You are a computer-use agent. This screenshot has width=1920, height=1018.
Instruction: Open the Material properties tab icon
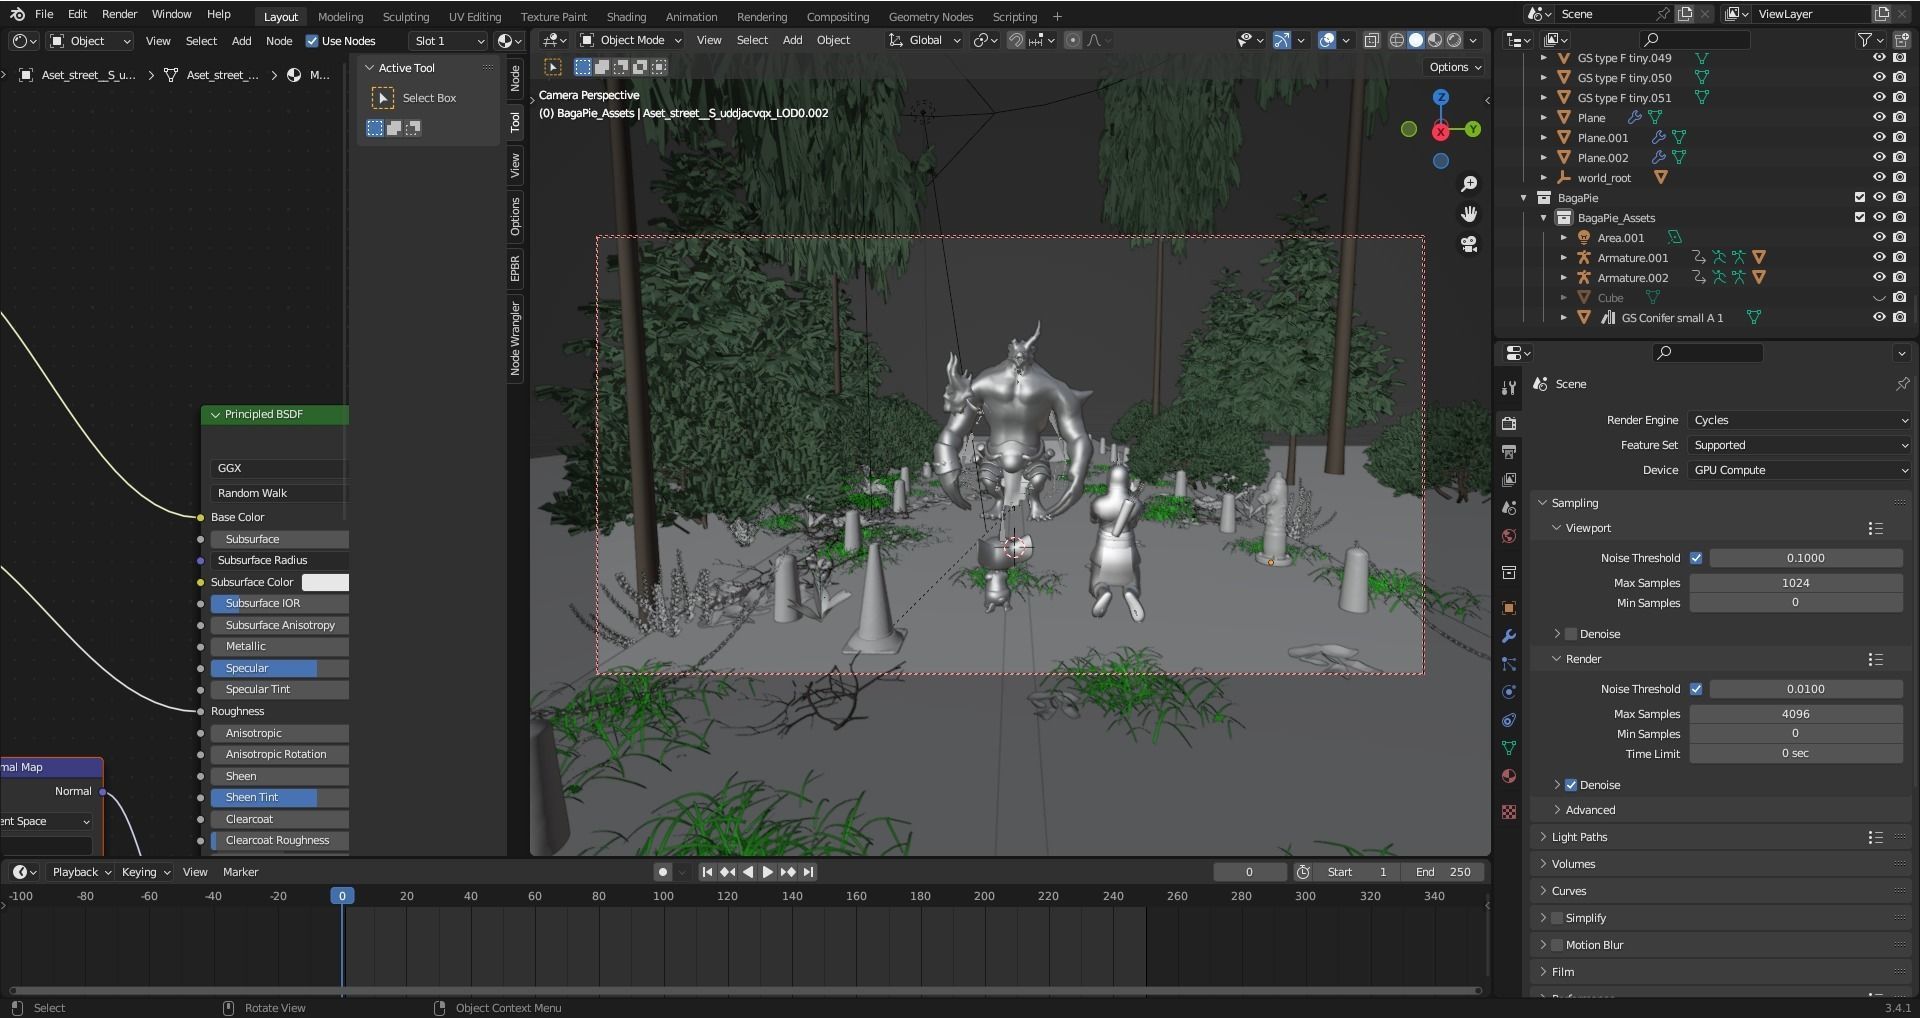click(1509, 776)
